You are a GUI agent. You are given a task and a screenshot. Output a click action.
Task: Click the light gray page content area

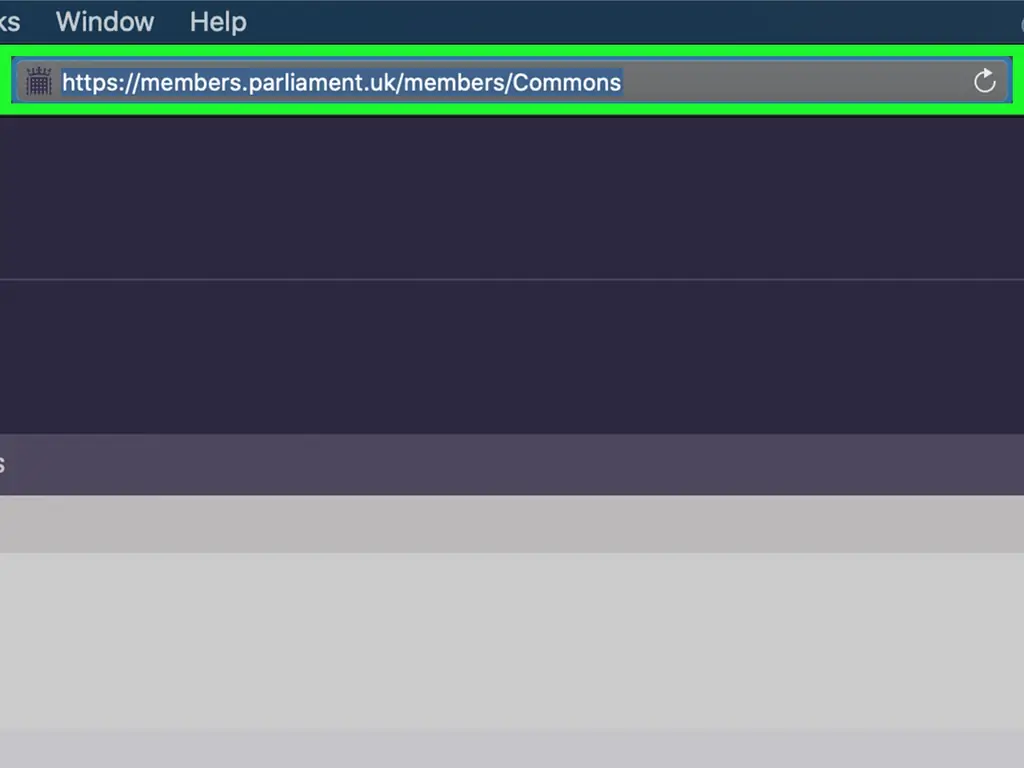pos(512,640)
